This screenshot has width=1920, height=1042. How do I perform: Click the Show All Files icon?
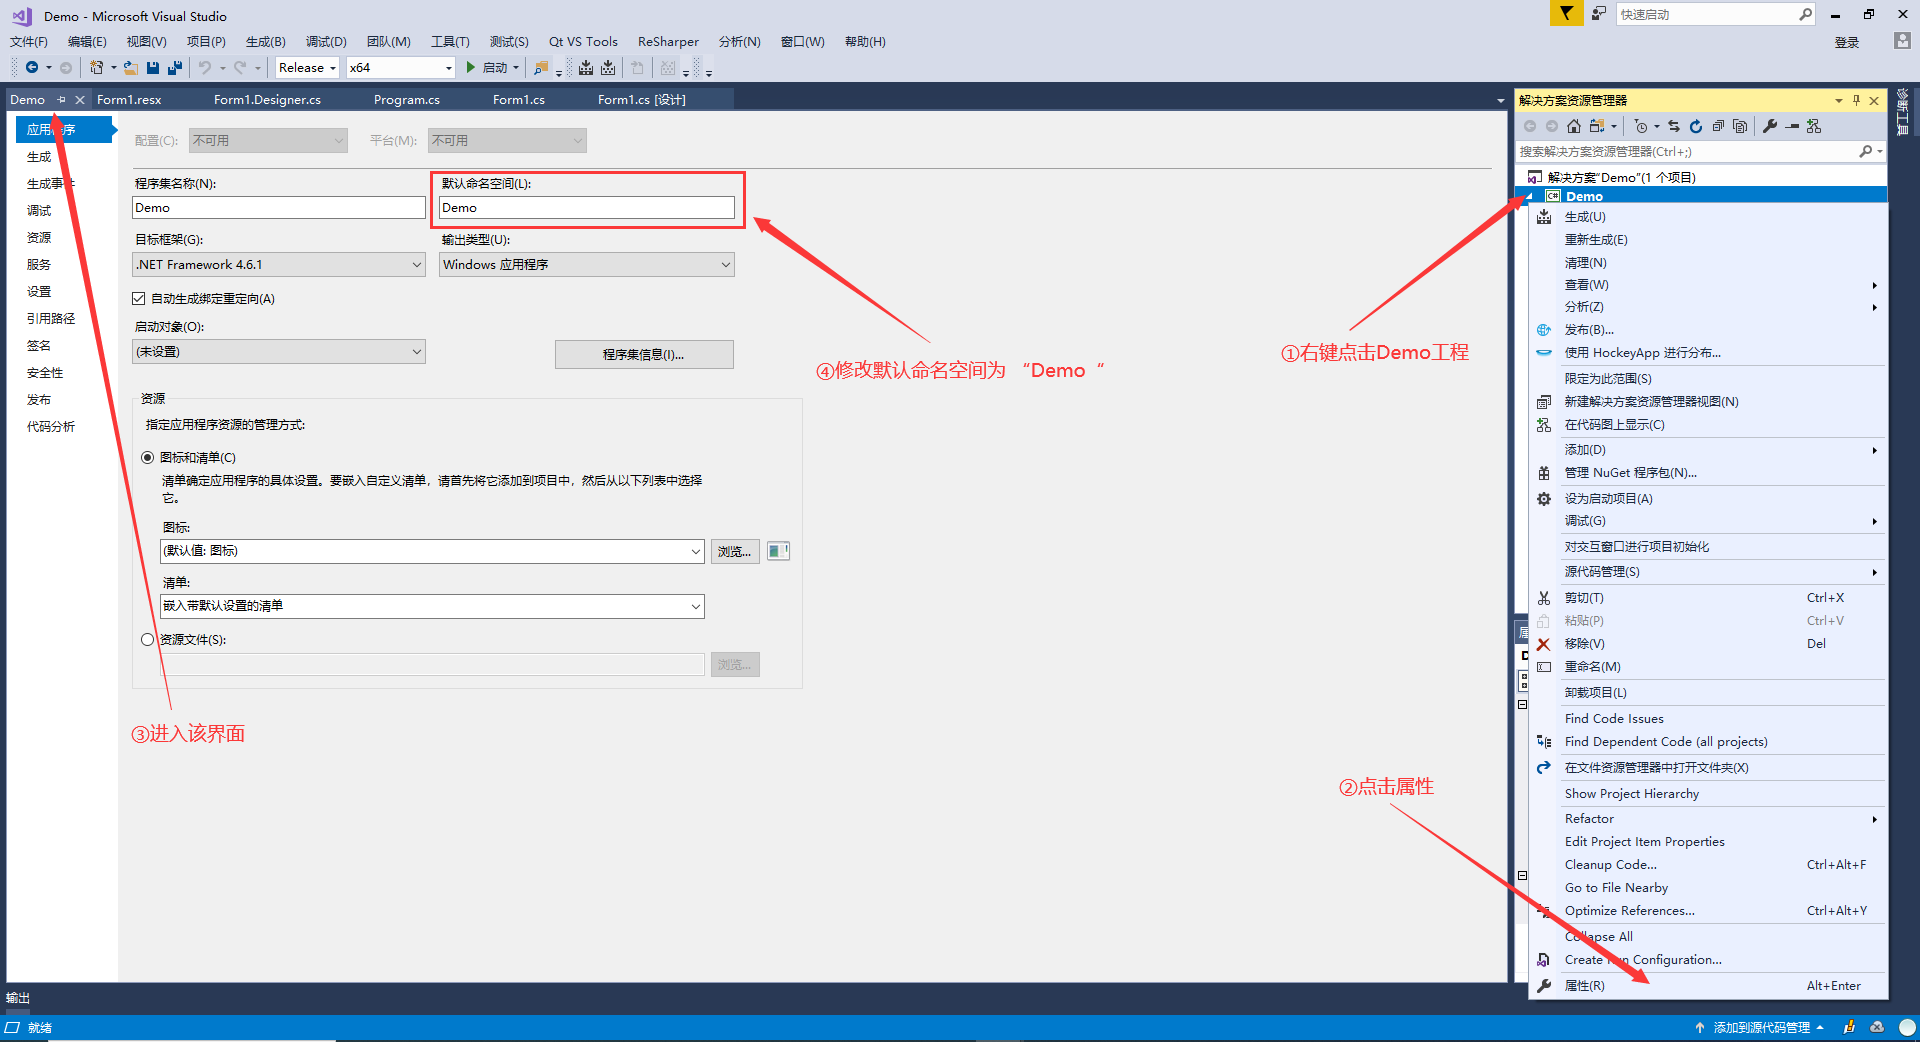click(x=1740, y=126)
